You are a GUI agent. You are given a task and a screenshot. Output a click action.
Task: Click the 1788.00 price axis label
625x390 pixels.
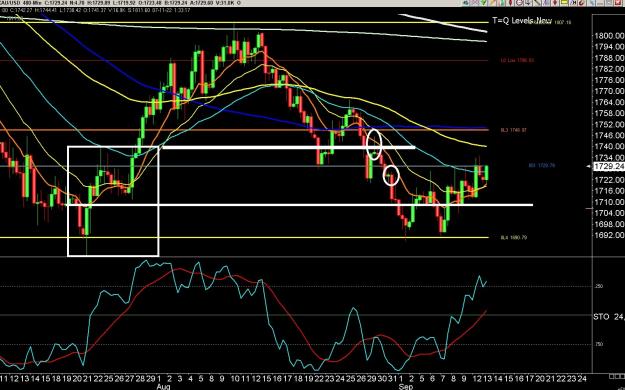tap(609, 58)
